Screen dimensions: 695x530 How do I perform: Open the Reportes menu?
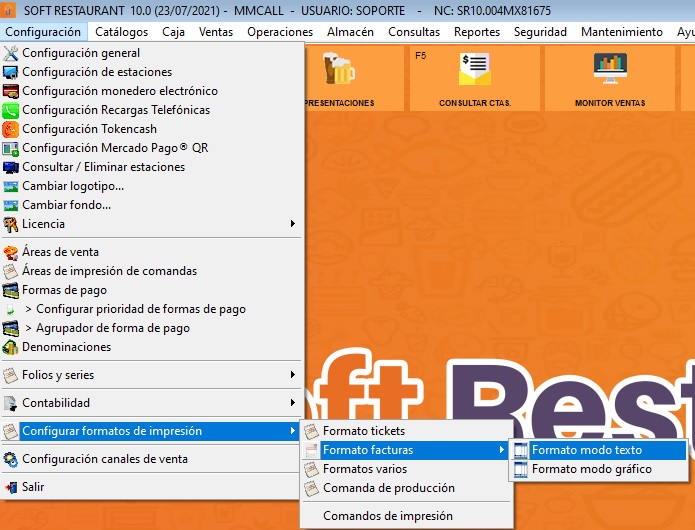(x=477, y=32)
